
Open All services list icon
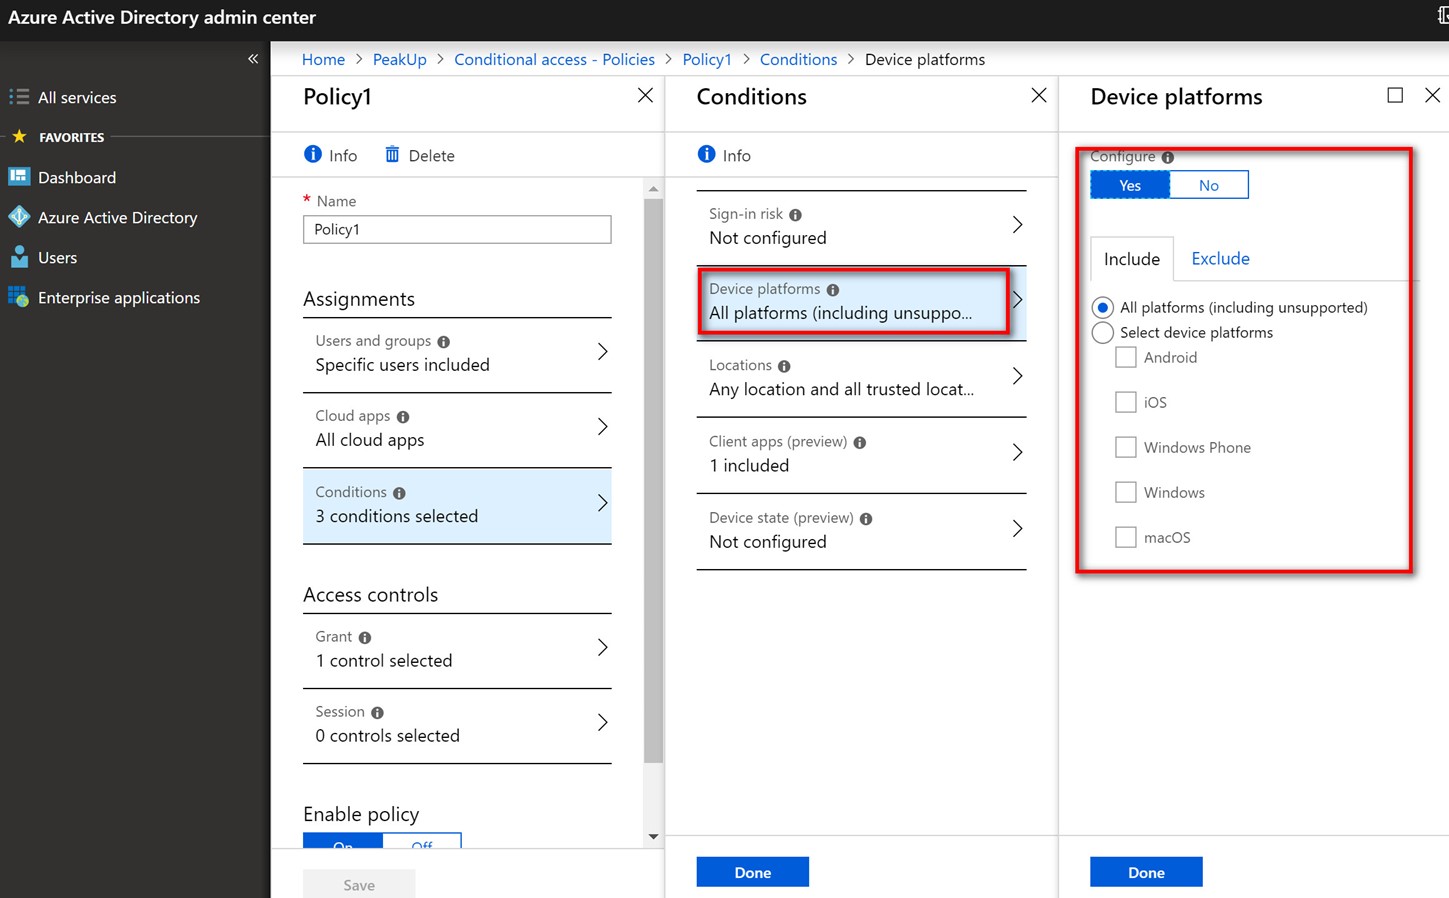(x=18, y=97)
